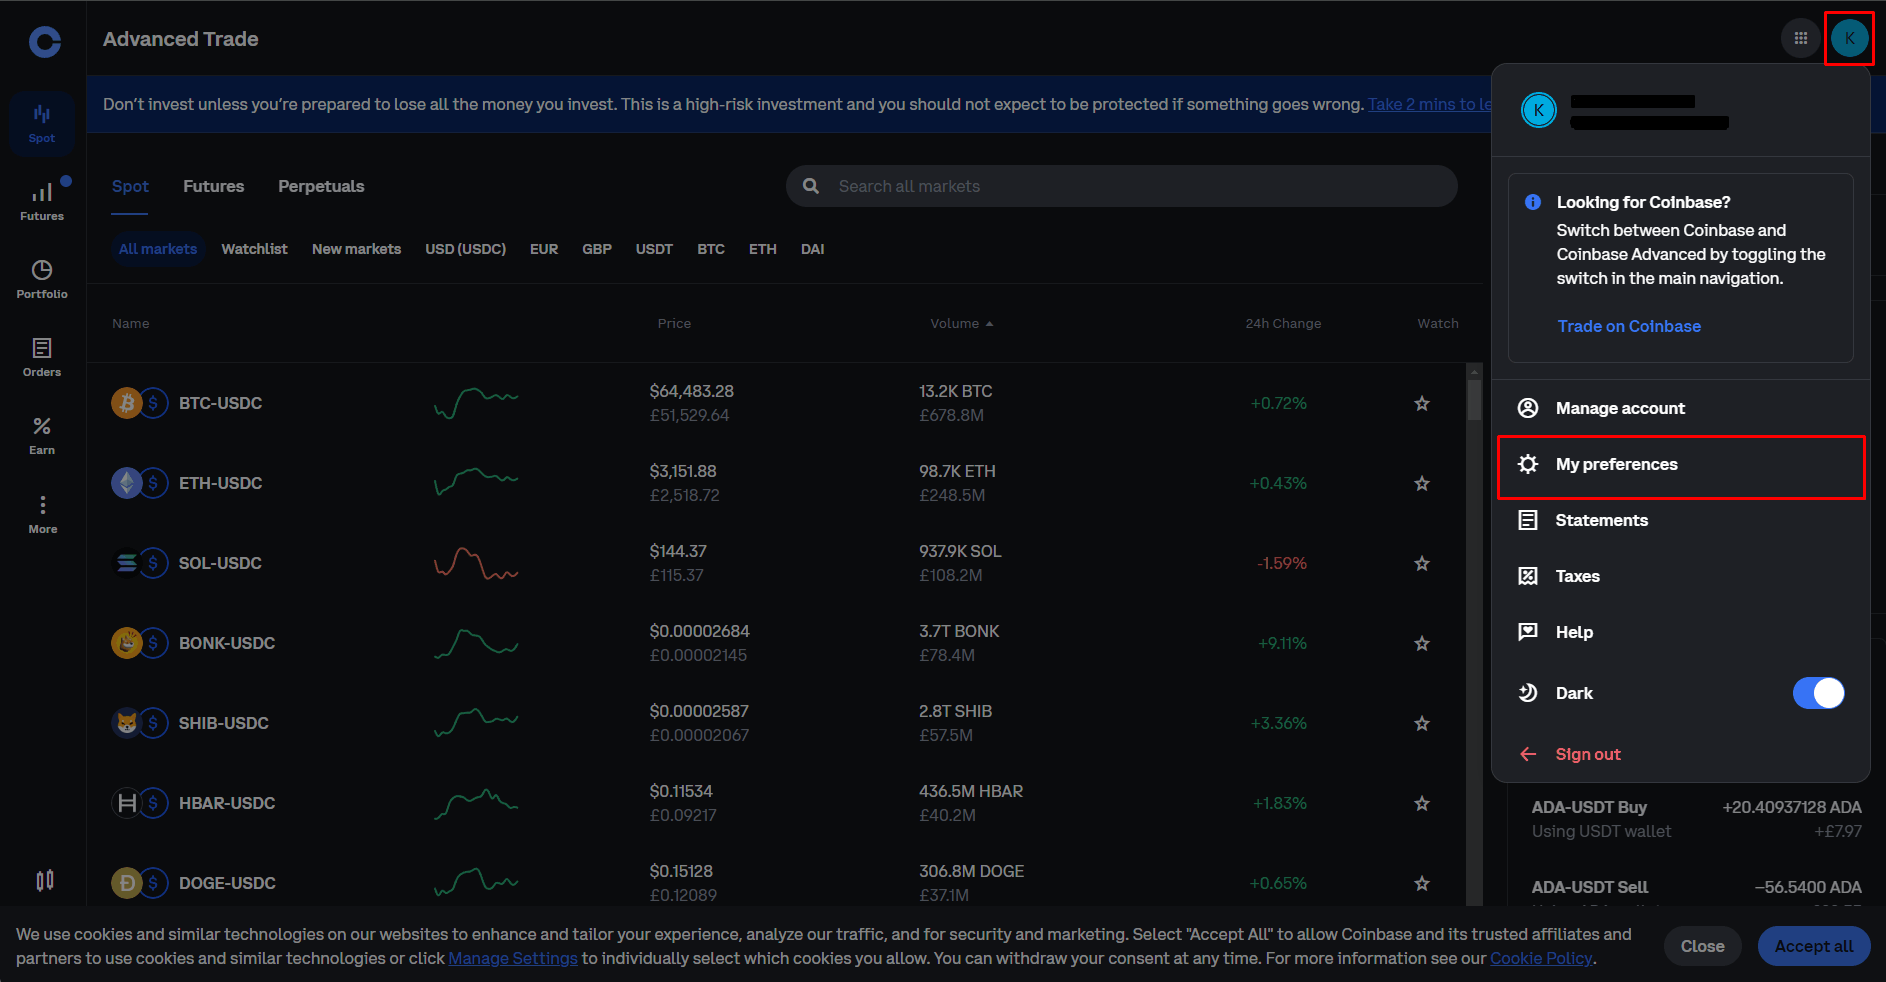The width and height of the screenshot is (1886, 982).
Task: Open Manage account from the menu
Action: tap(1681, 408)
